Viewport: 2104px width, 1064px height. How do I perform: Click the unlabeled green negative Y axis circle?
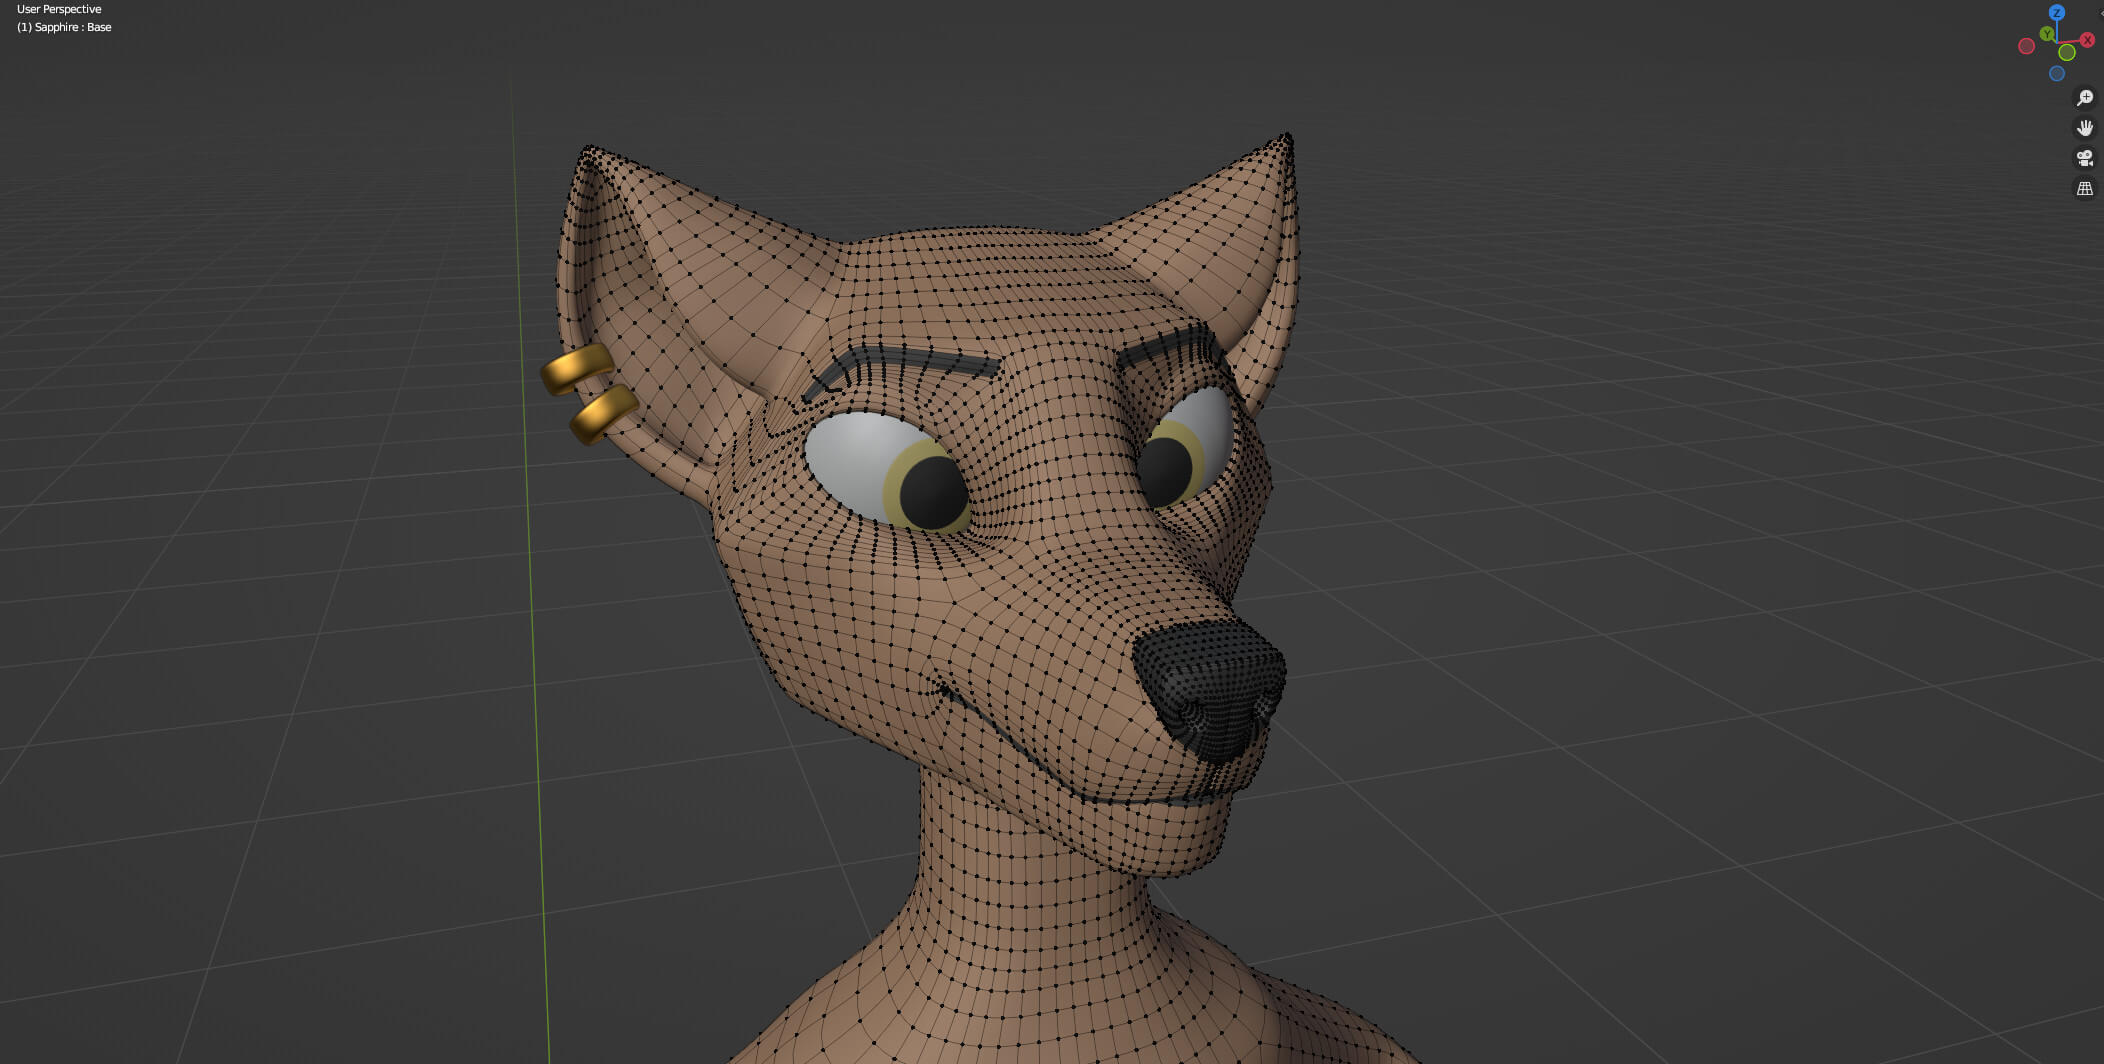[x=2067, y=52]
